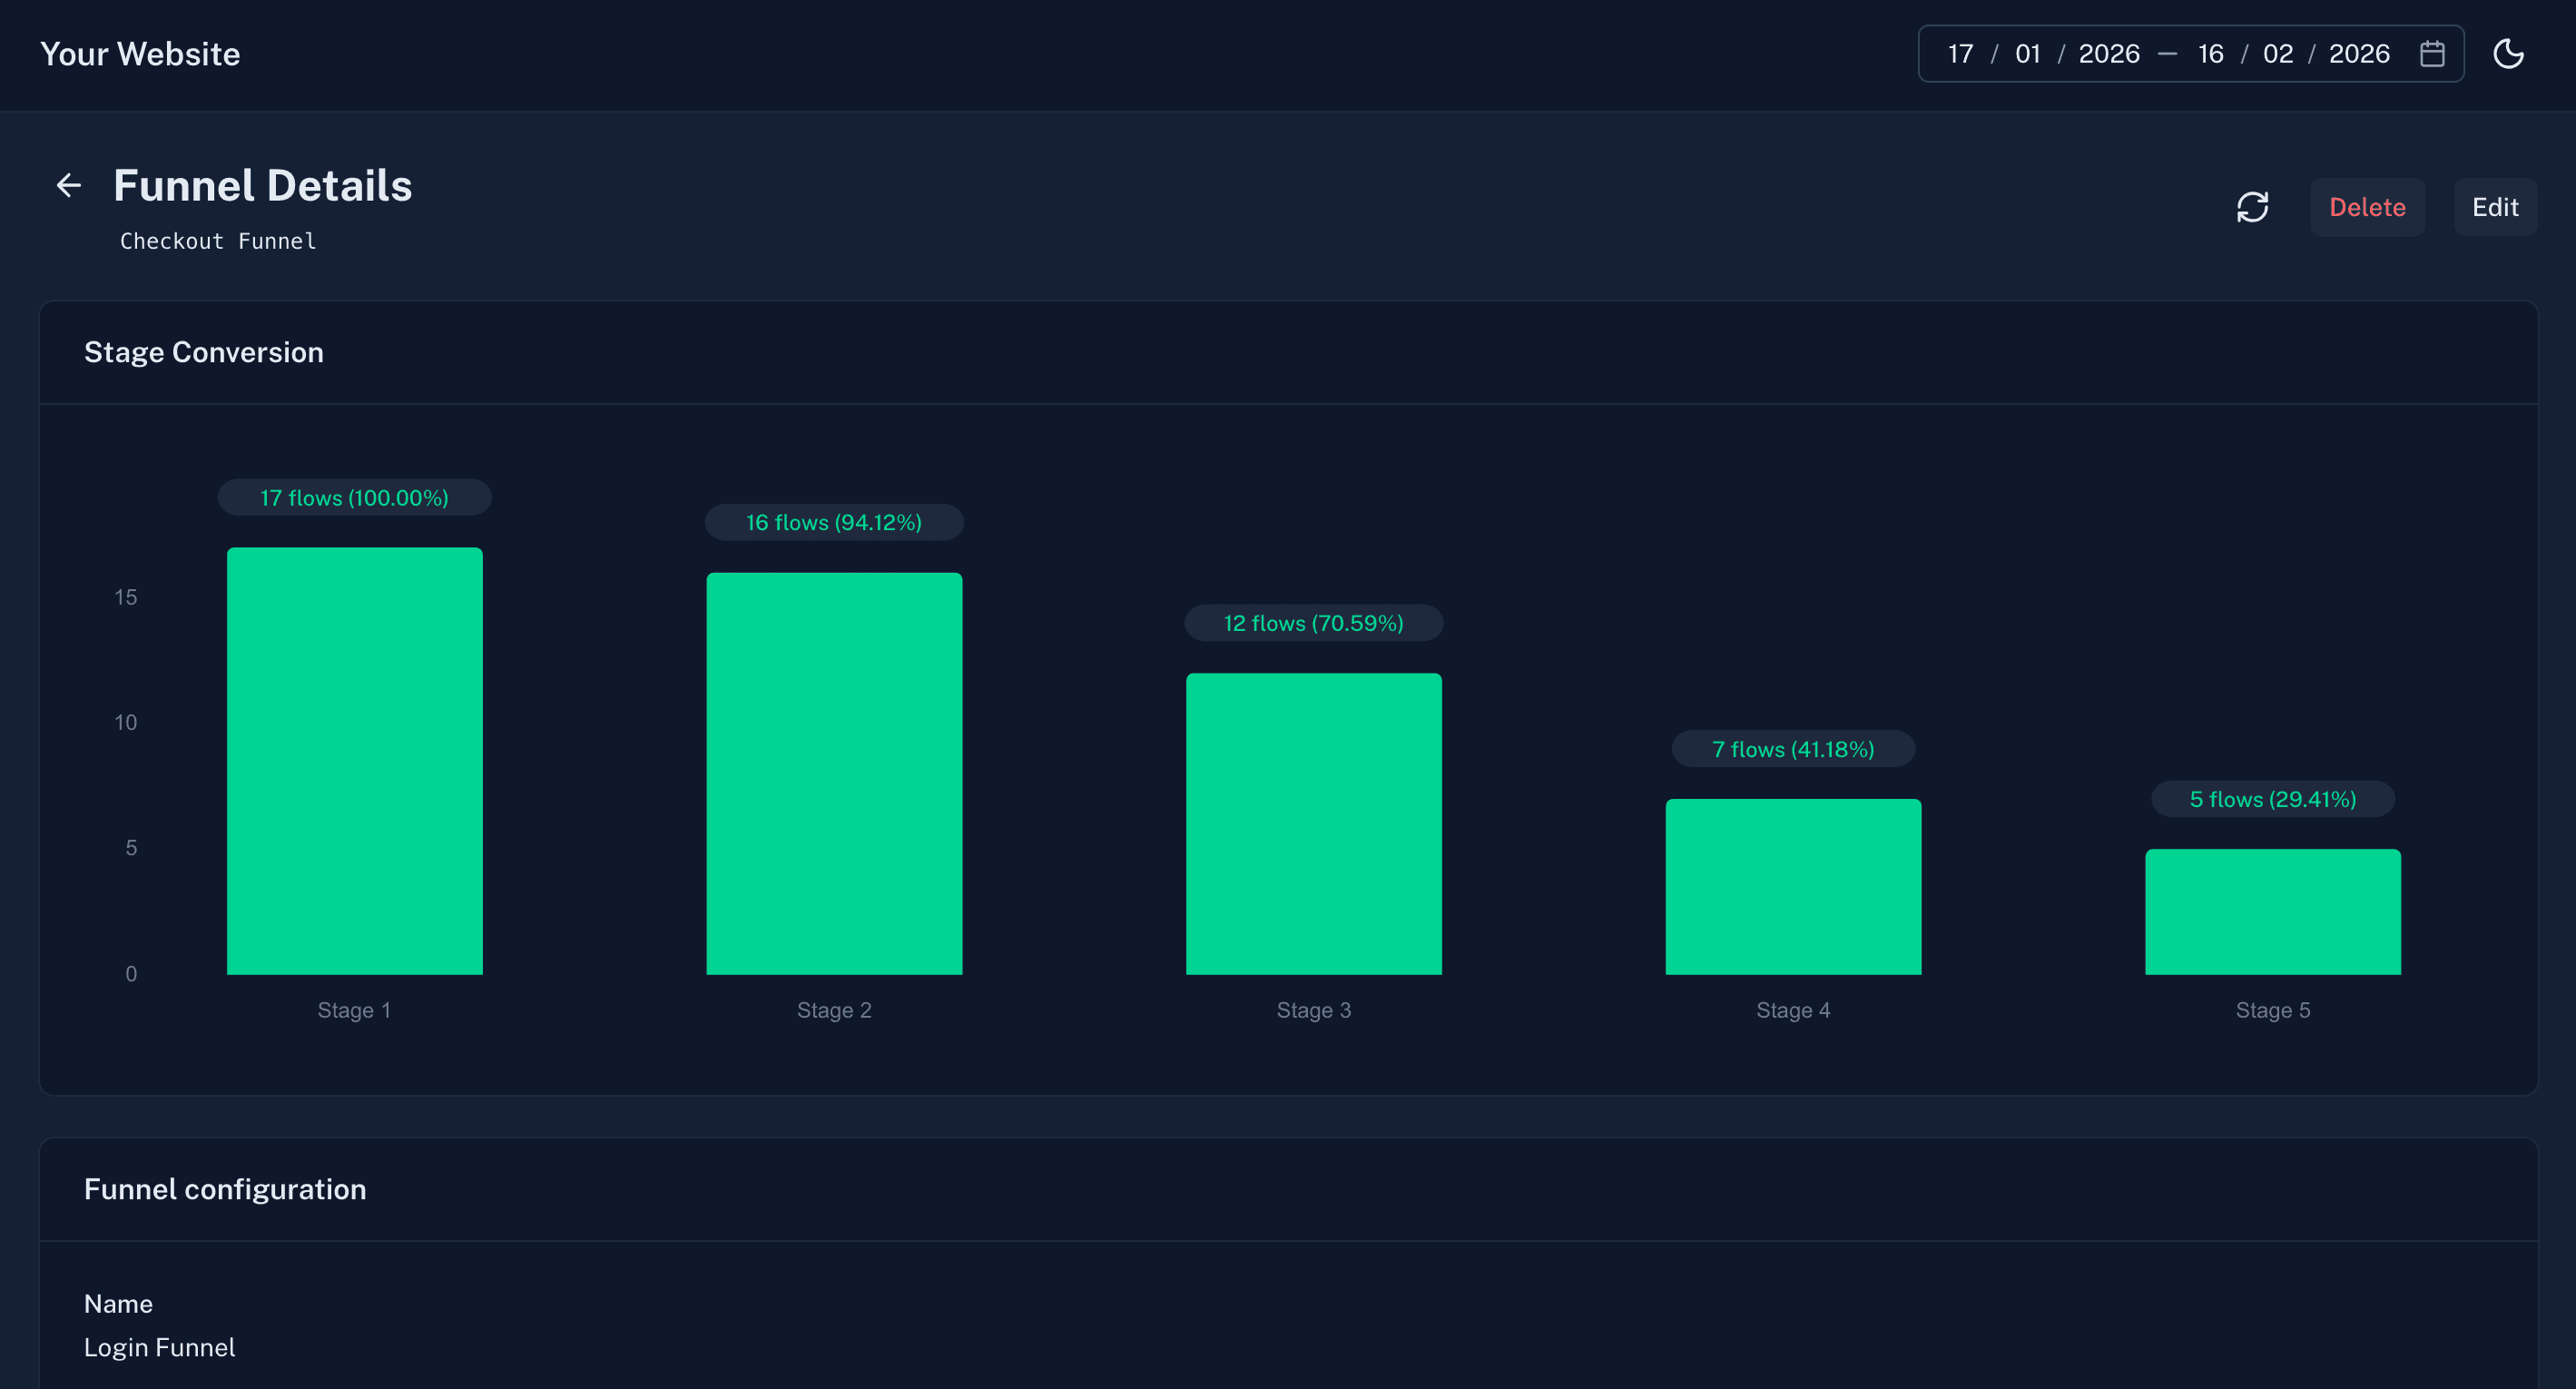Click Edit to modify the funnel
Screen dimensions: 2576x1389
[2495, 207]
